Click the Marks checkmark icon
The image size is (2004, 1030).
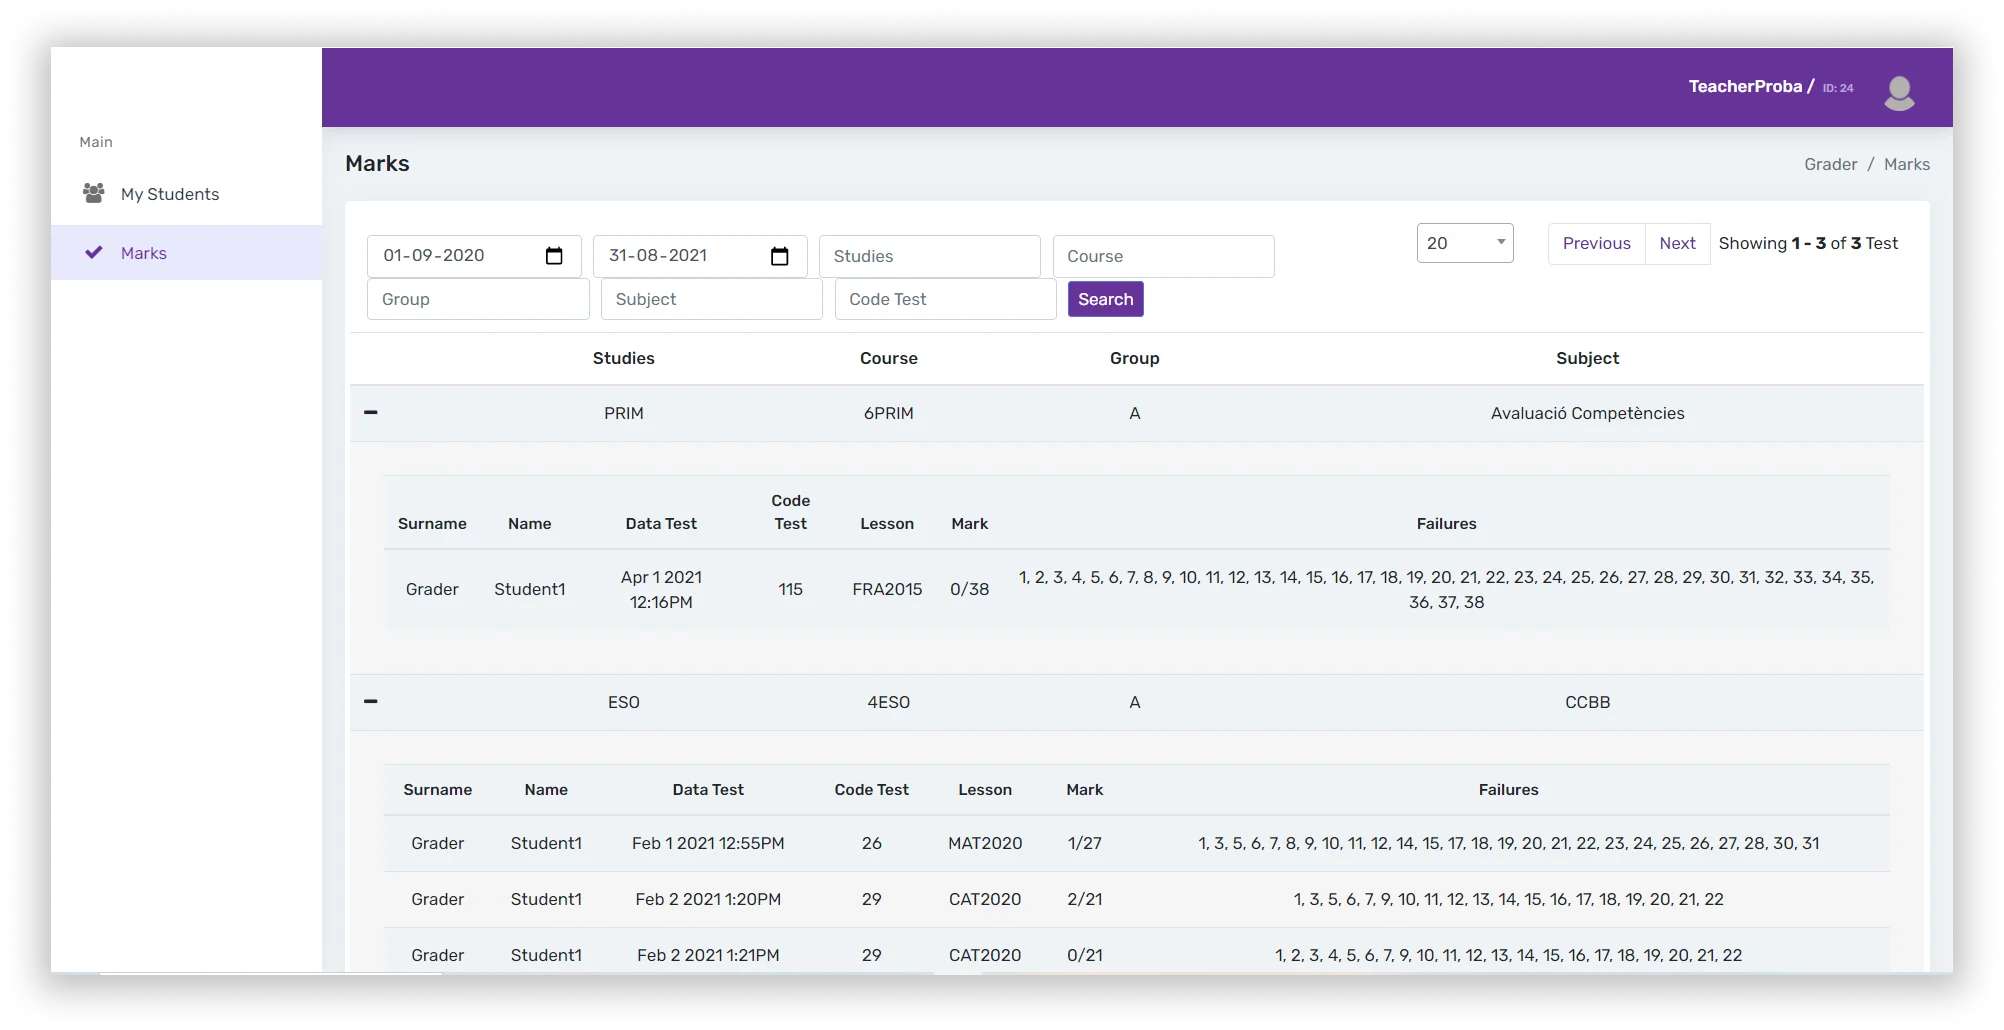[x=94, y=252]
